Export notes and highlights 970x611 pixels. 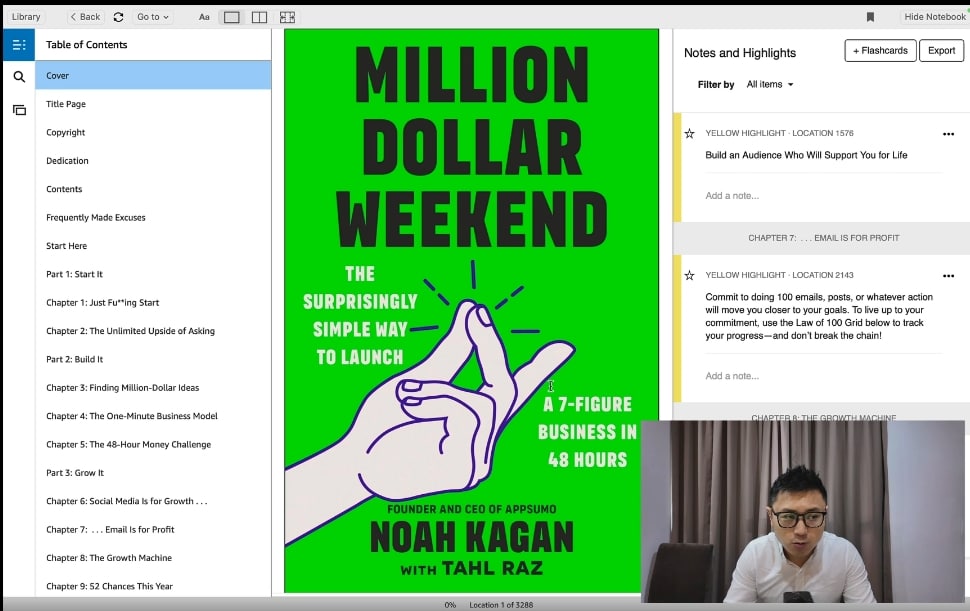(x=941, y=51)
